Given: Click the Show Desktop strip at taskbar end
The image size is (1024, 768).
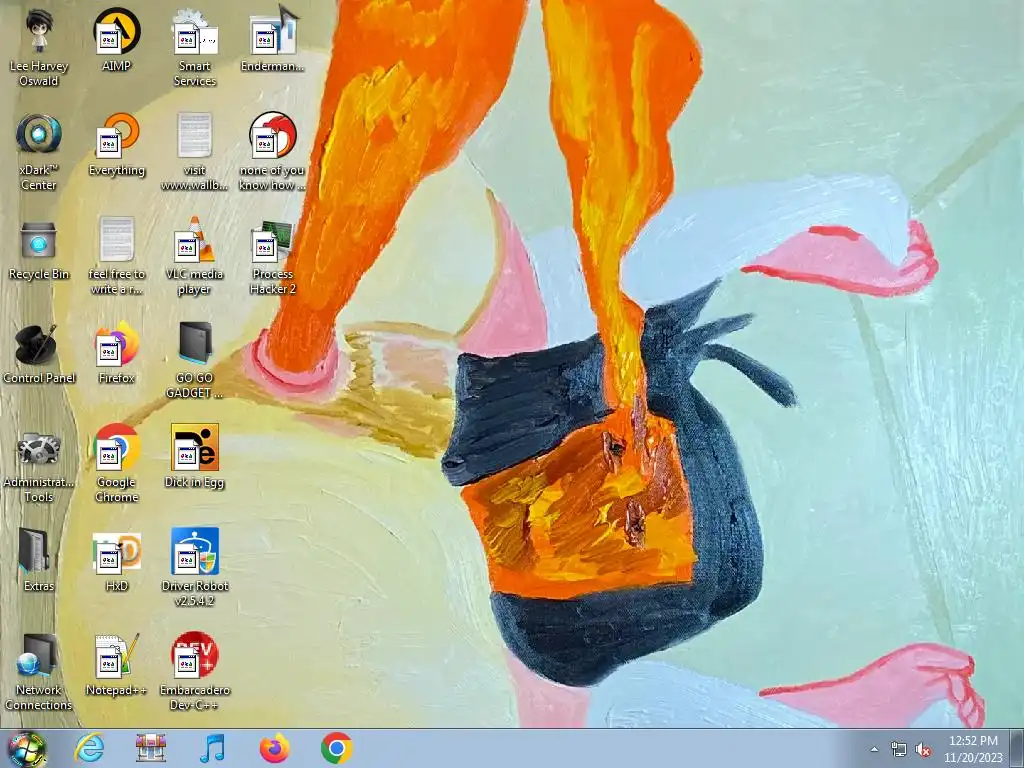Looking at the screenshot, I should pyautogui.click(x=1017, y=748).
